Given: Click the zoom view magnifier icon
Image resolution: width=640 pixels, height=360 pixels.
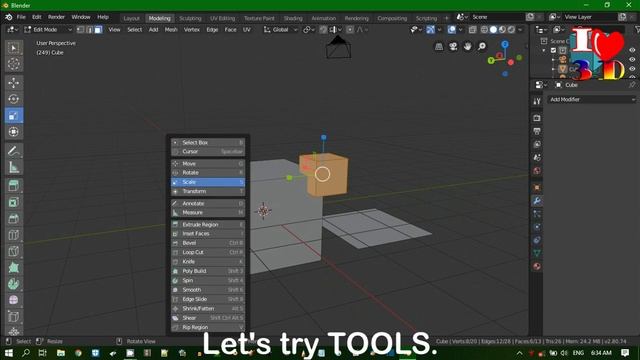Looking at the screenshot, I should pos(482,47).
